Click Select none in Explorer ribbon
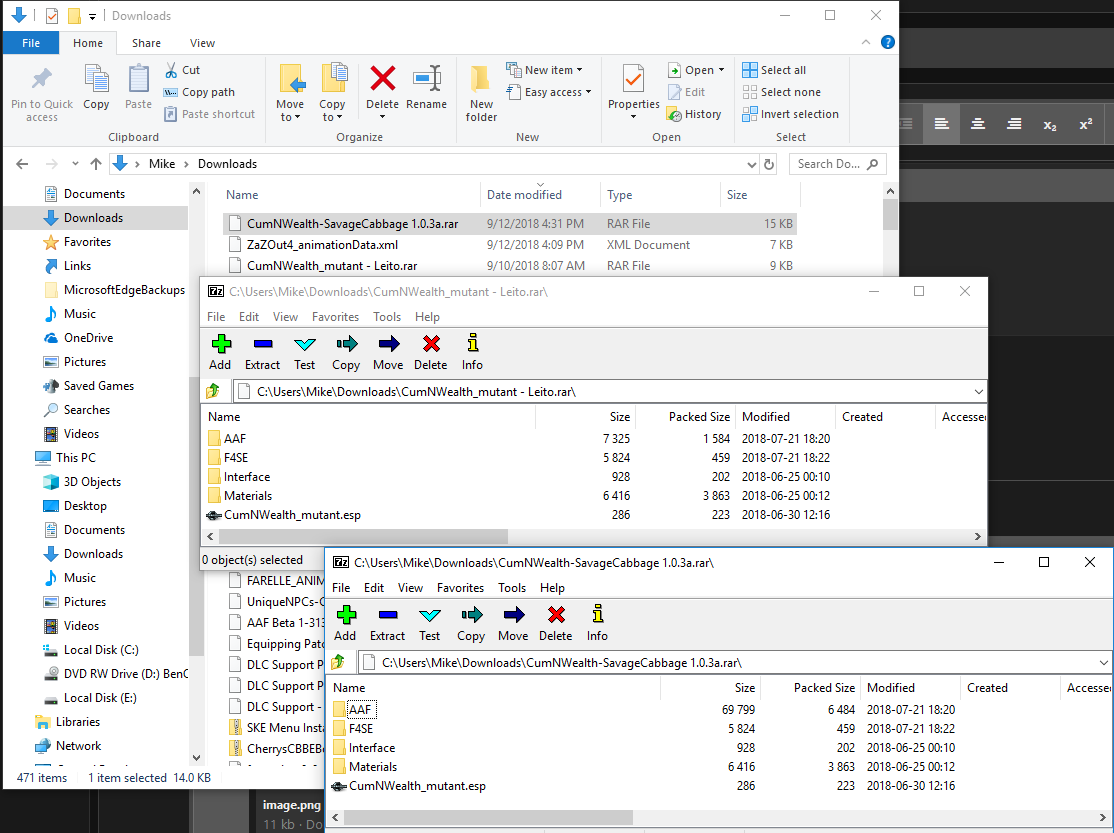The width and height of the screenshot is (1114, 833). coord(782,92)
